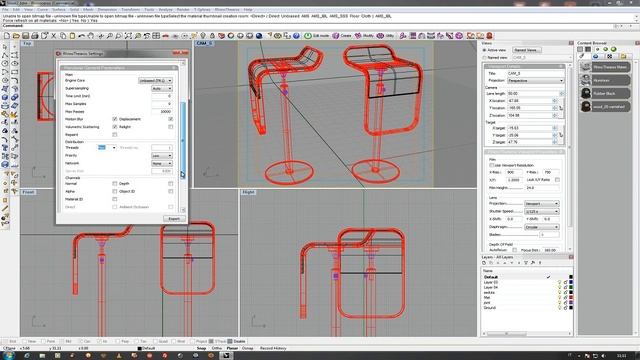
Task: Click the light bulb Hide icon
Action: 203,36
